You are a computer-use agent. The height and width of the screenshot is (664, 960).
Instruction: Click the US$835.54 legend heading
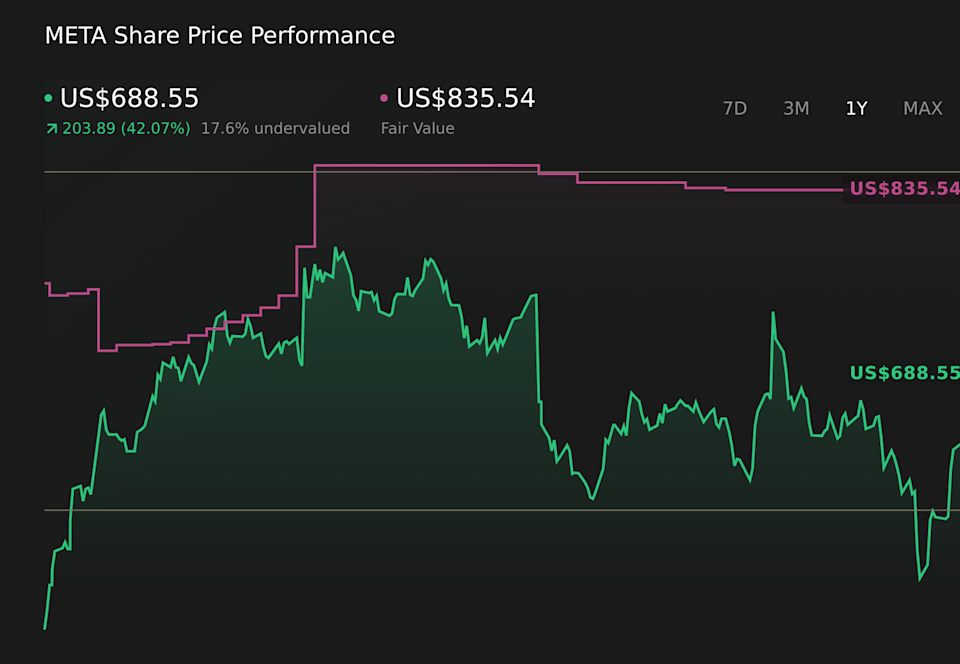[x=465, y=98]
